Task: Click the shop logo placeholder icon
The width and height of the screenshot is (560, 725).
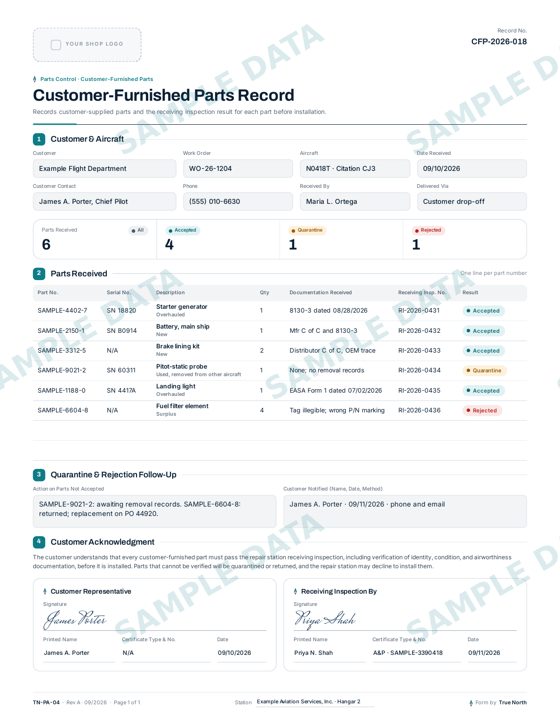Action: (56, 45)
